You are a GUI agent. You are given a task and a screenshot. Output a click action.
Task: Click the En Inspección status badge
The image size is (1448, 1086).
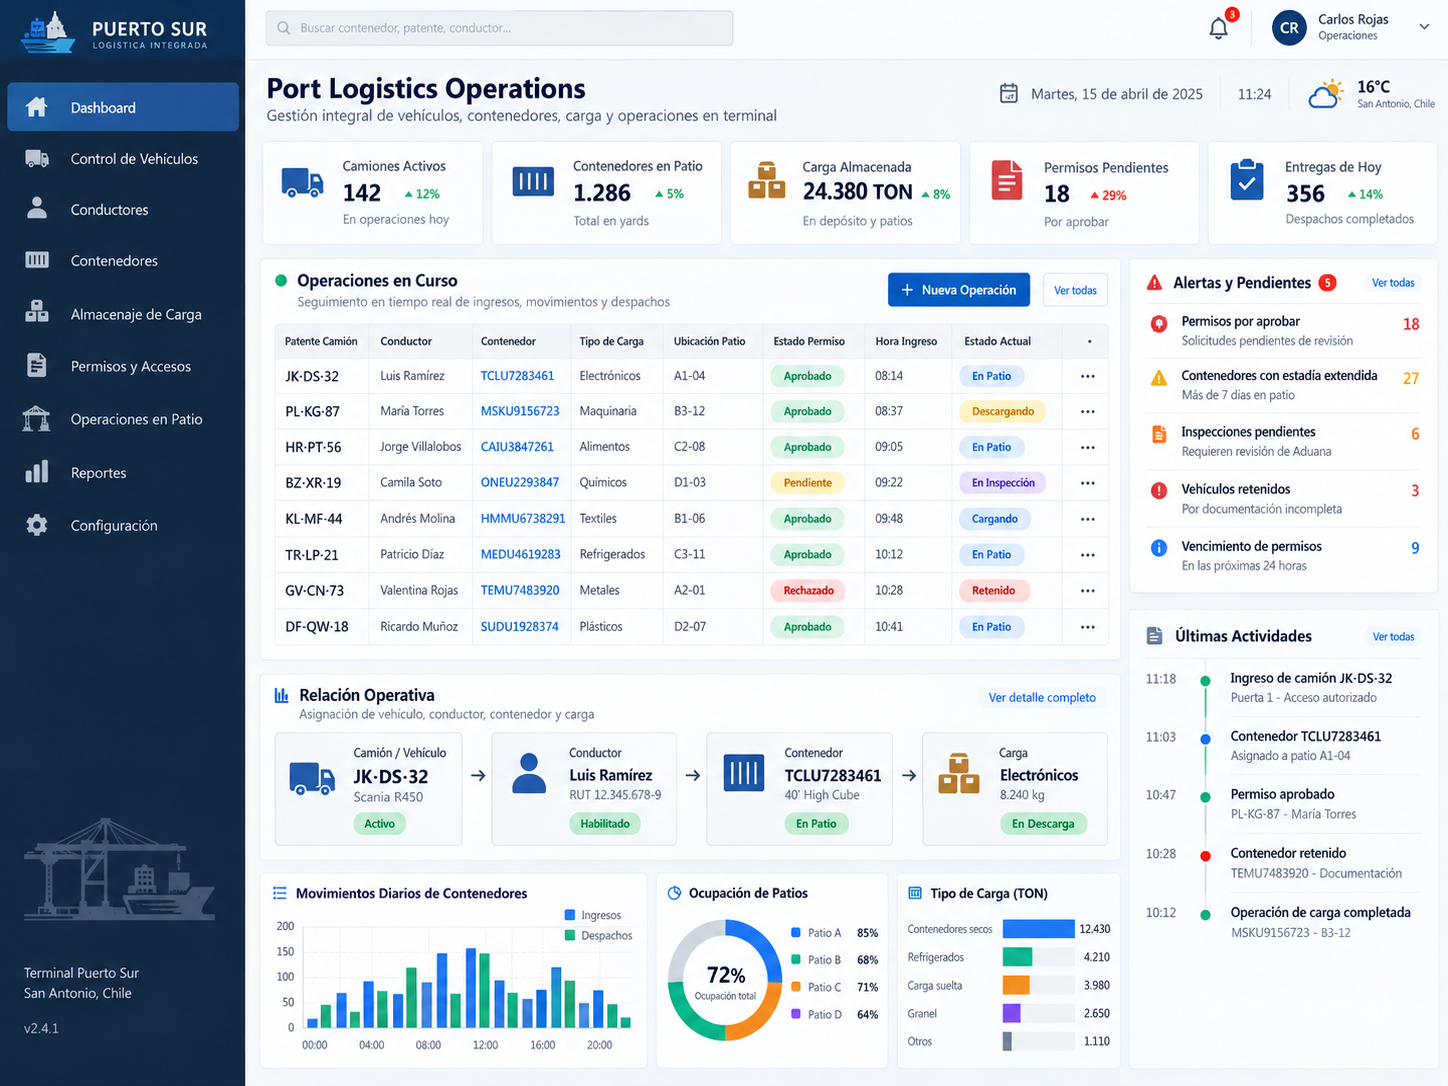[1003, 483]
